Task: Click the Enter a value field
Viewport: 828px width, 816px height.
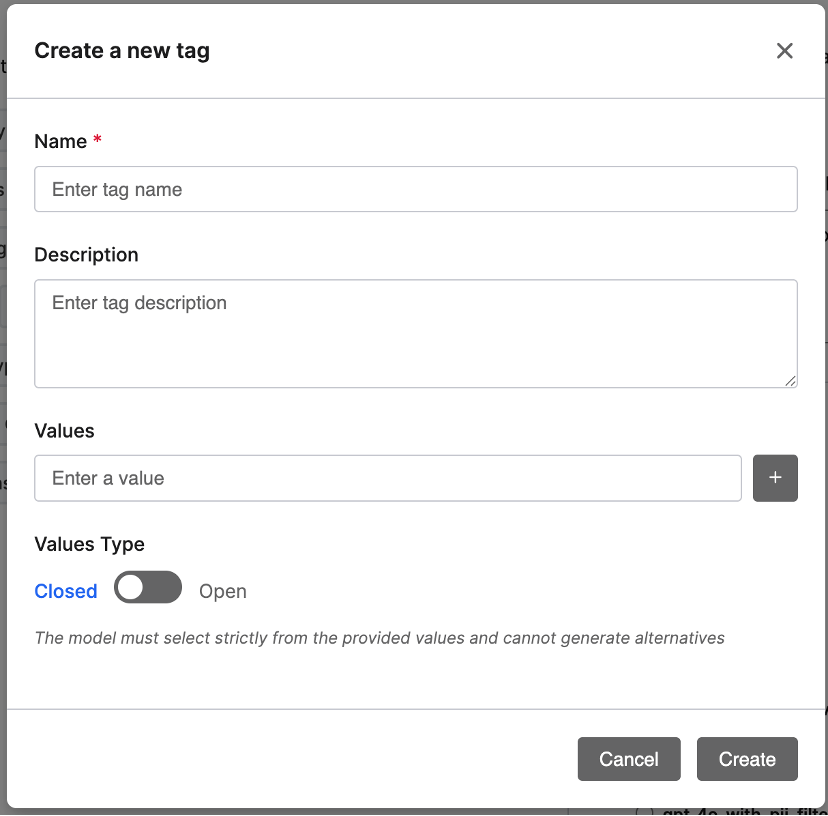Action: tap(388, 478)
